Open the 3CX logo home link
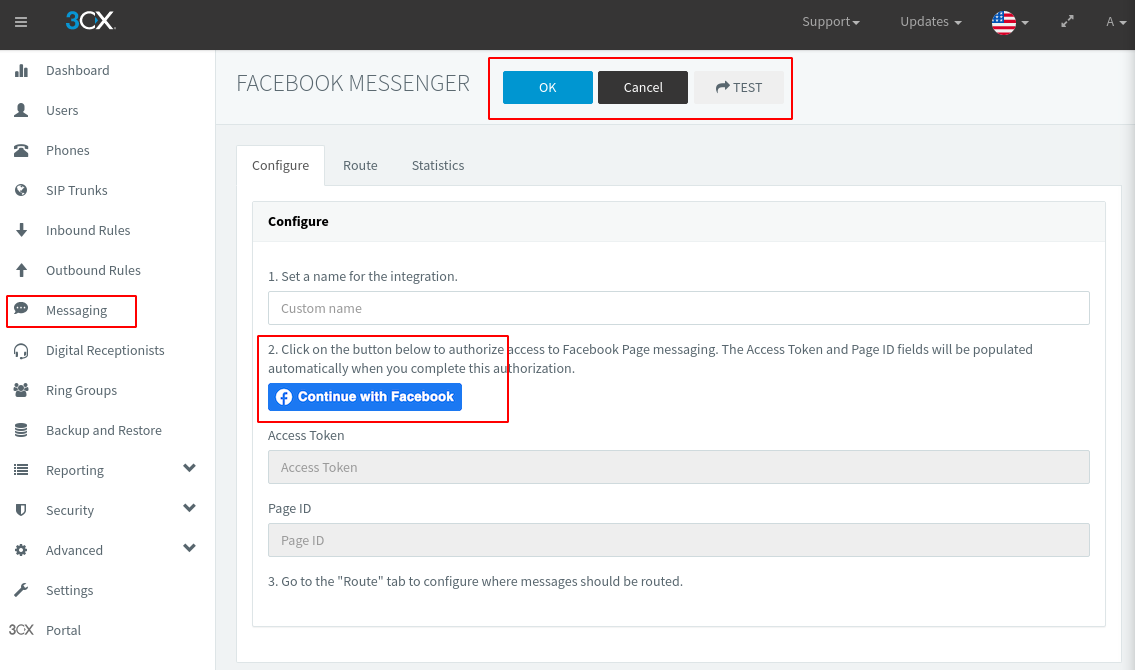 tap(90, 21)
